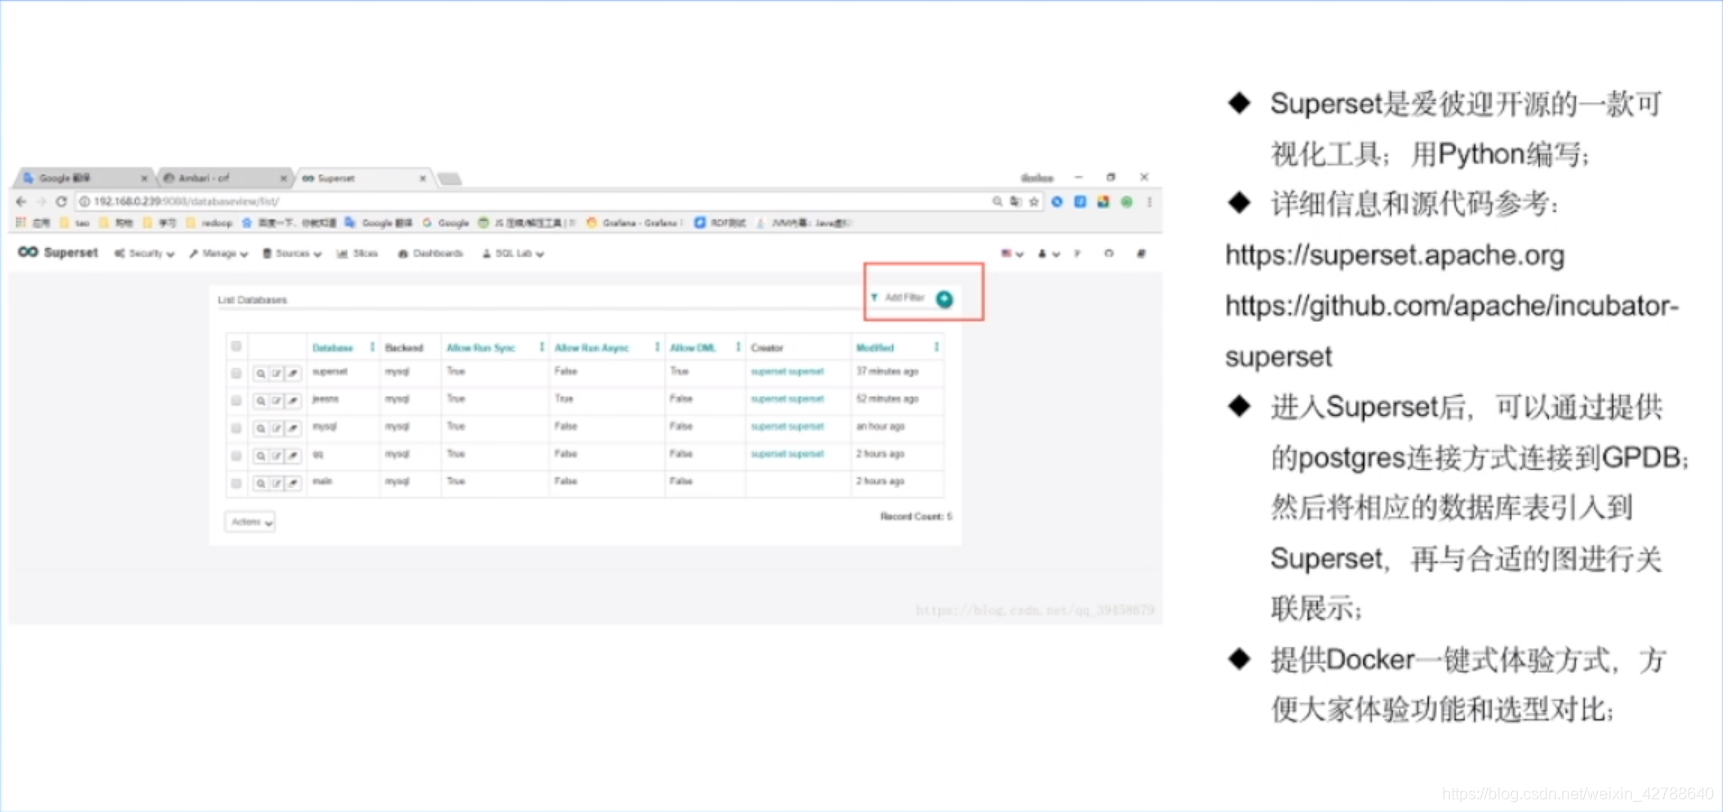Delete the main database record
1723x812 pixels.
293,483
